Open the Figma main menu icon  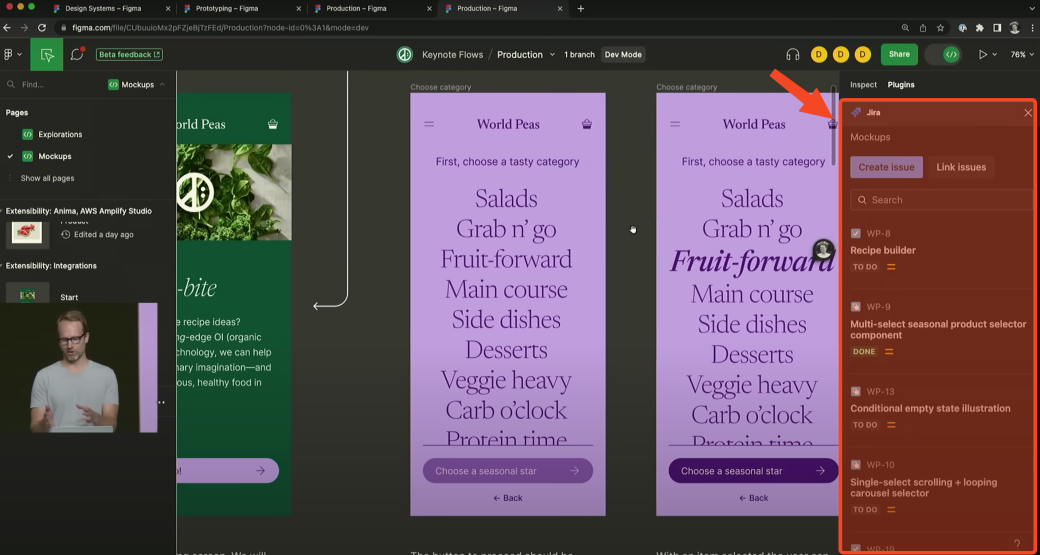pos(11,54)
